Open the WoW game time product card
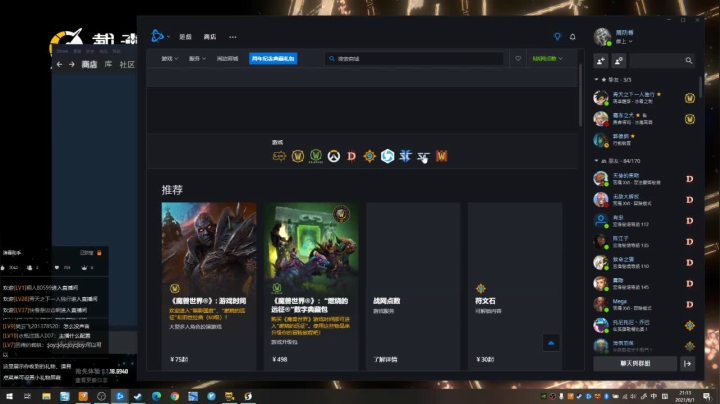This screenshot has width=720, height=404. click(x=209, y=286)
